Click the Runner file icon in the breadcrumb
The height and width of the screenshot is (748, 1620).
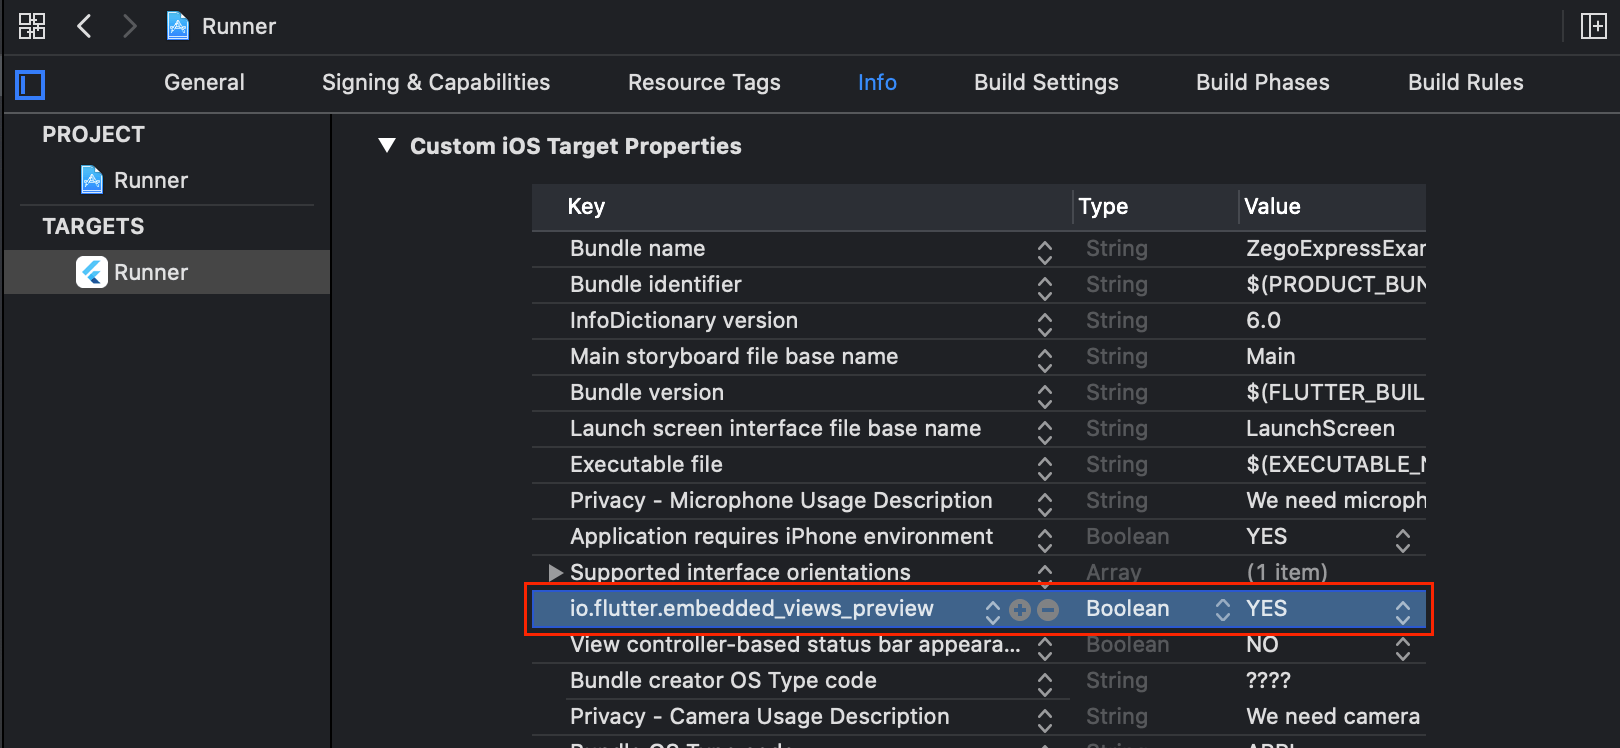tap(178, 26)
